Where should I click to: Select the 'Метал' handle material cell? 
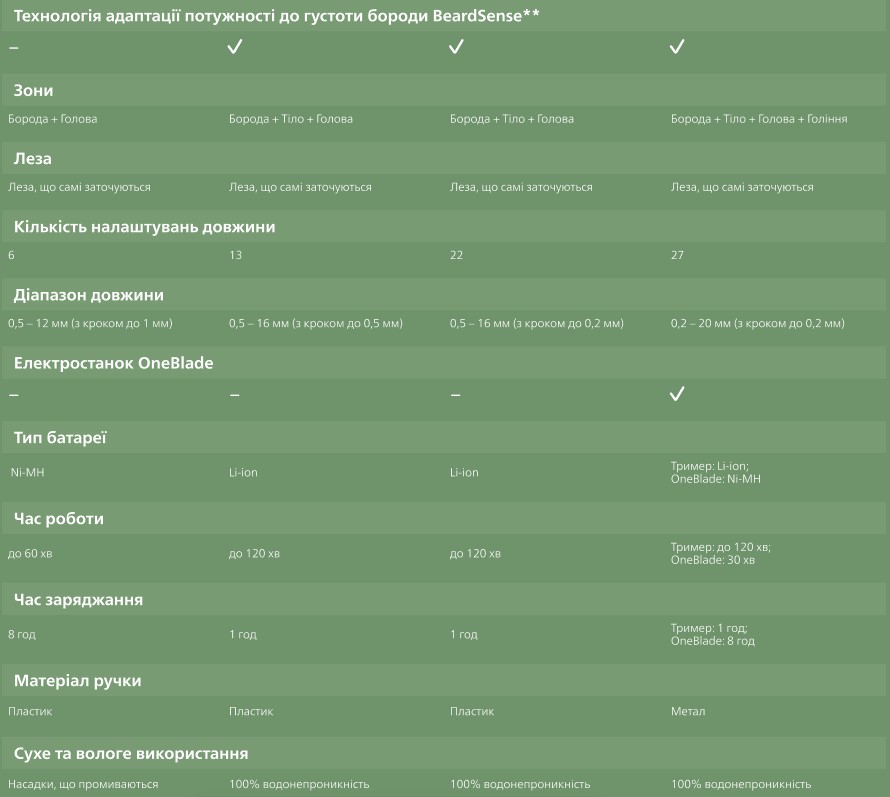click(x=688, y=712)
